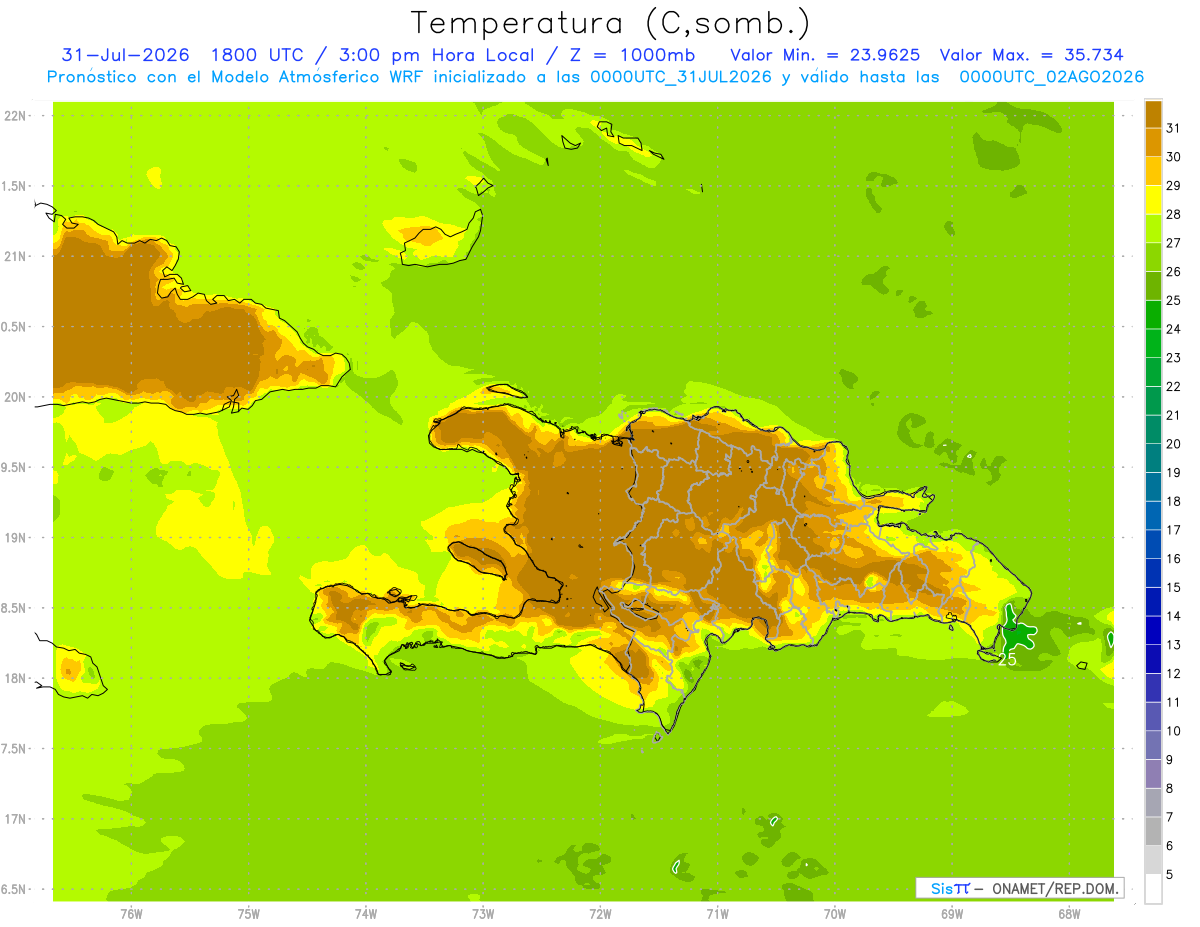Click the '7.5N' latitude label
The height and width of the screenshot is (927, 1200).
coord(15,749)
